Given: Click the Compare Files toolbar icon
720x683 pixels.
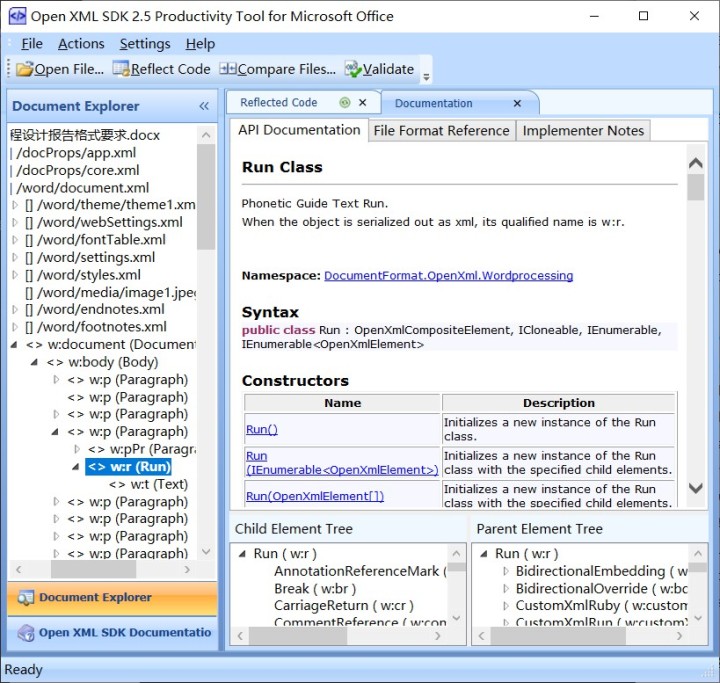Looking at the screenshot, I should [228, 69].
